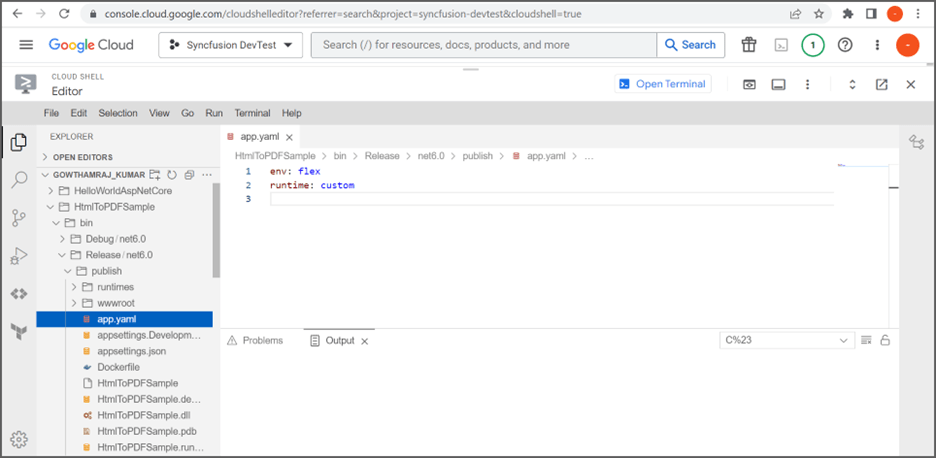Image resolution: width=936 pixels, height=458 pixels.
Task: Click the Explorer tree scrollbar
Action: (x=216, y=230)
